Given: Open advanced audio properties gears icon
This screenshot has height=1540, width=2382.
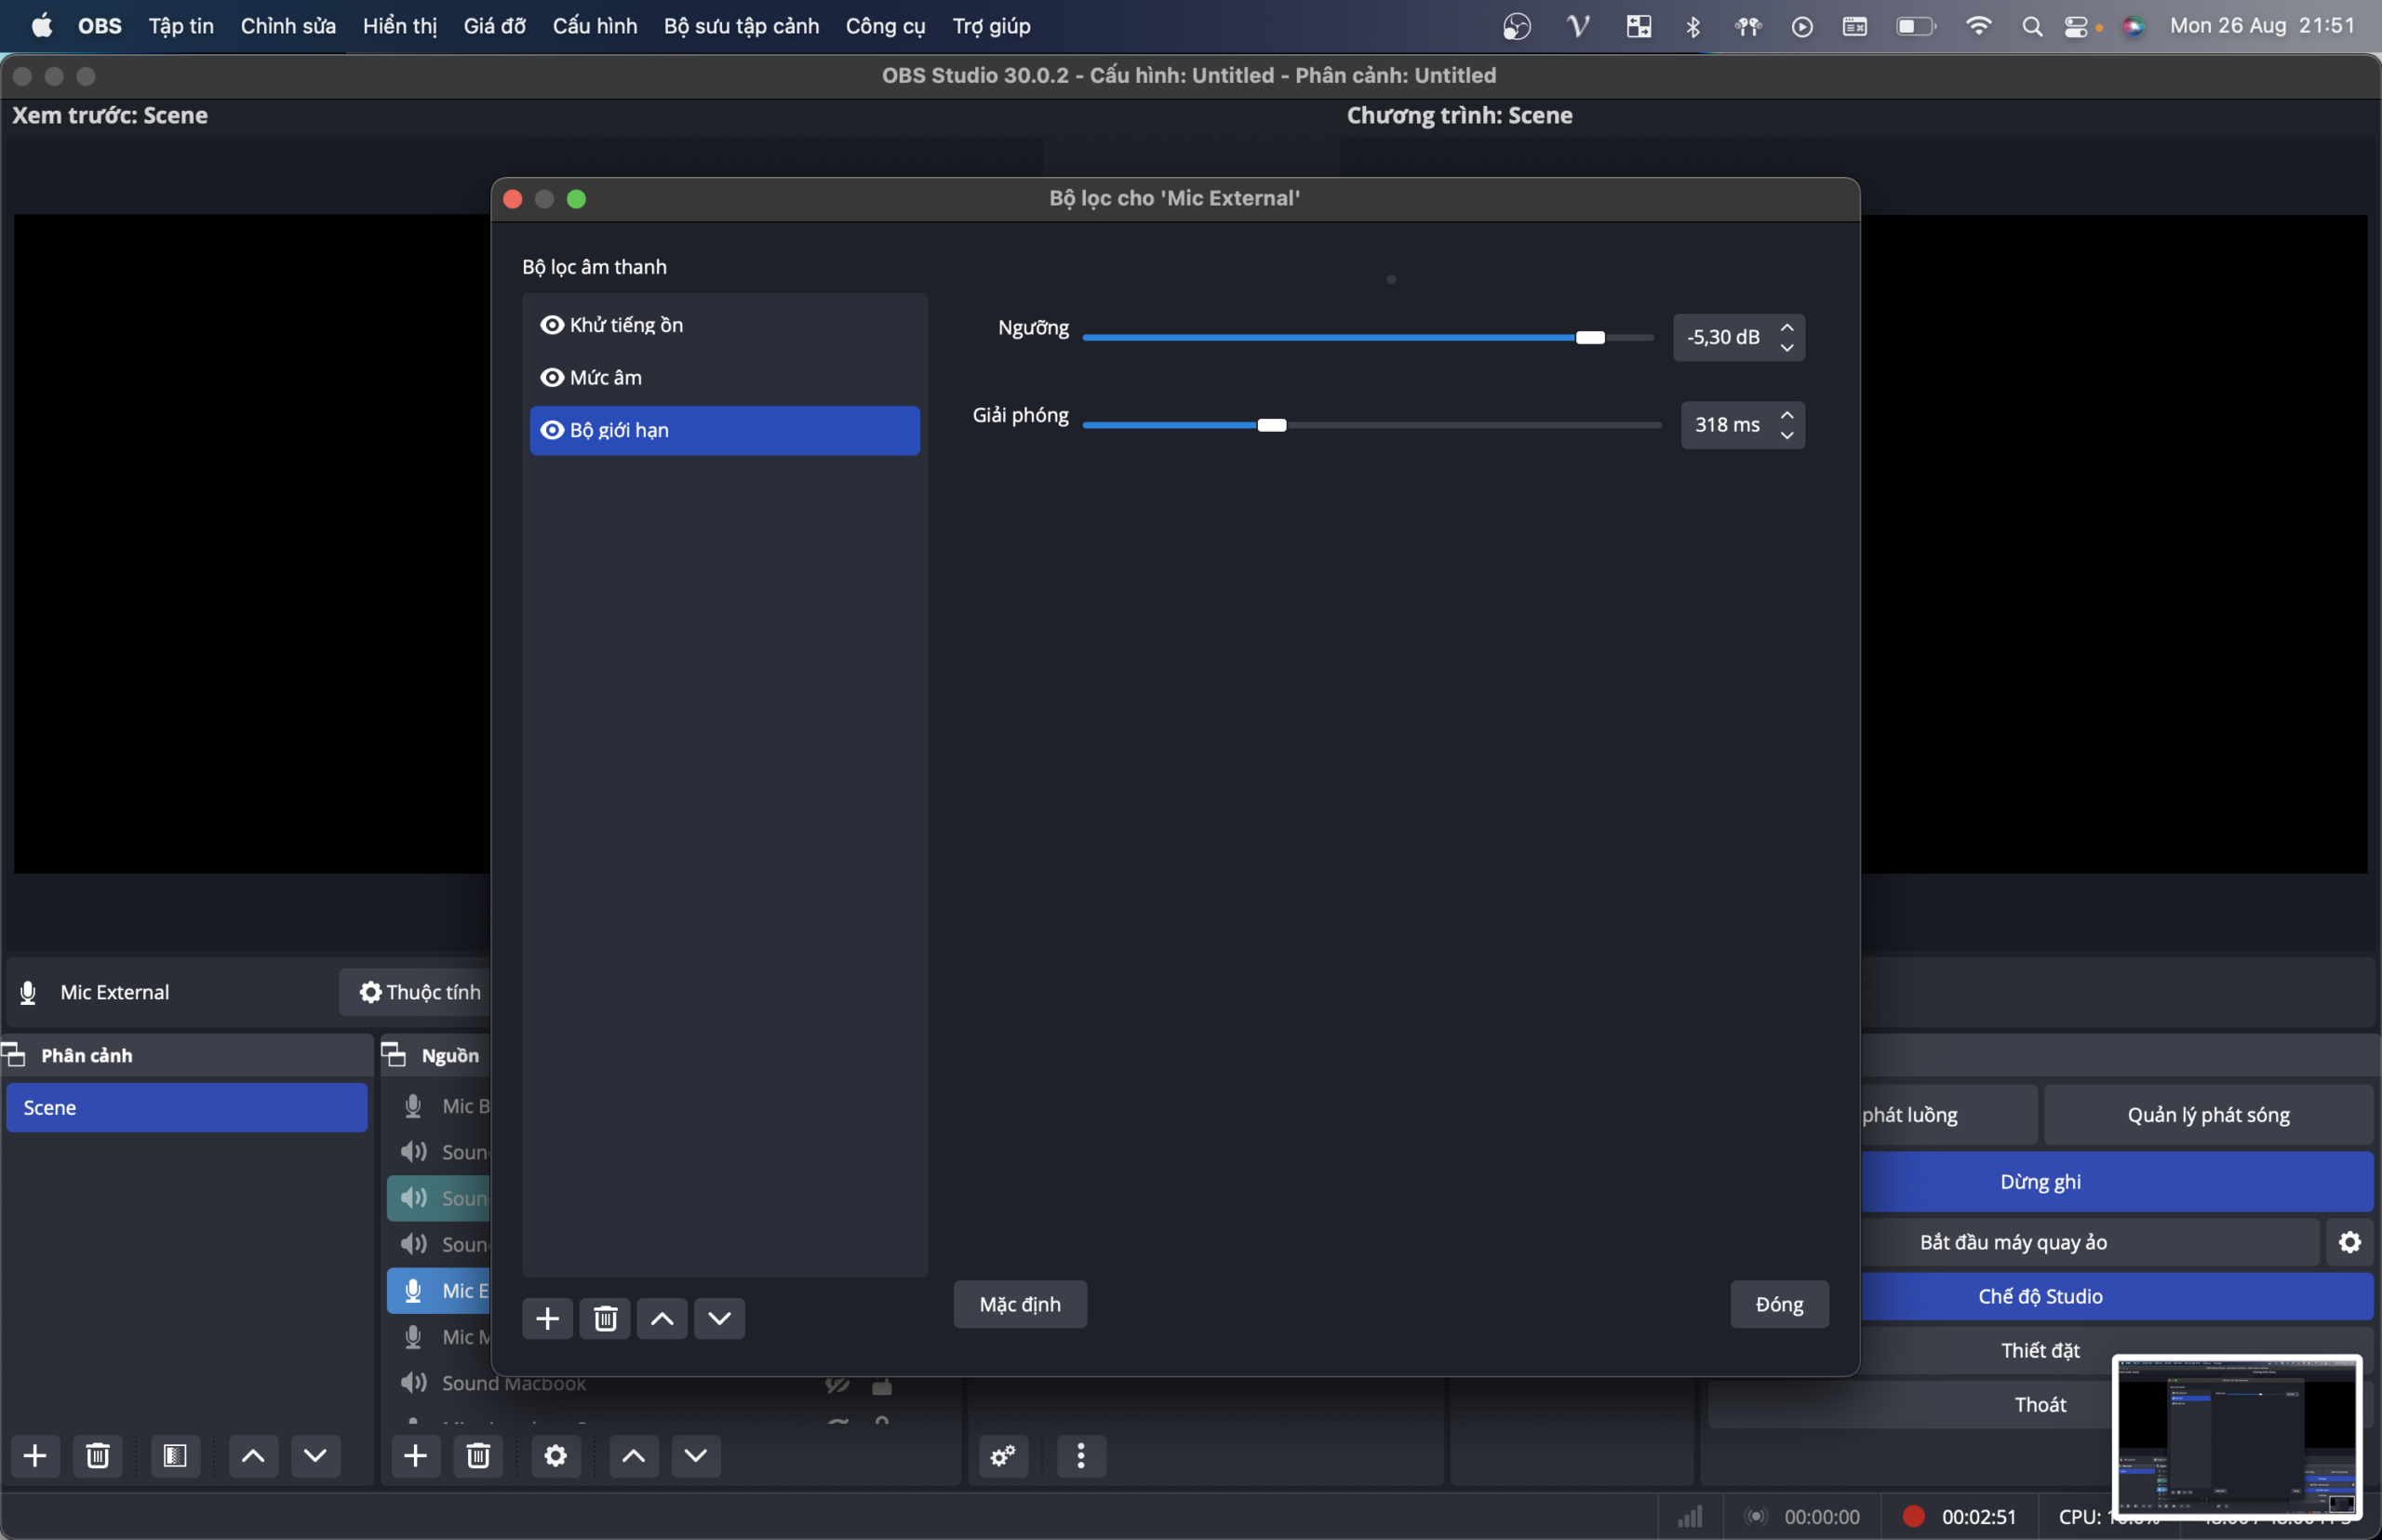Looking at the screenshot, I should point(1003,1456).
